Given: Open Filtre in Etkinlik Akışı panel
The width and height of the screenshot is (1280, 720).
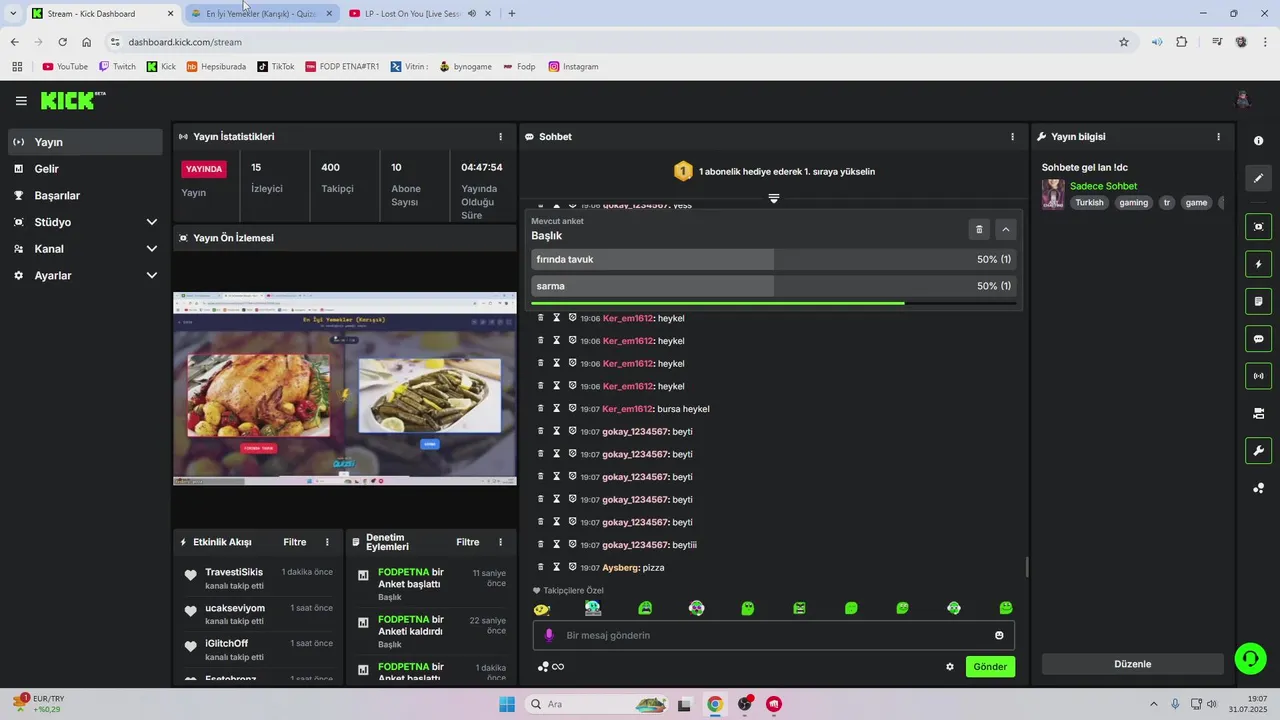Looking at the screenshot, I should (x=295, y=542).
